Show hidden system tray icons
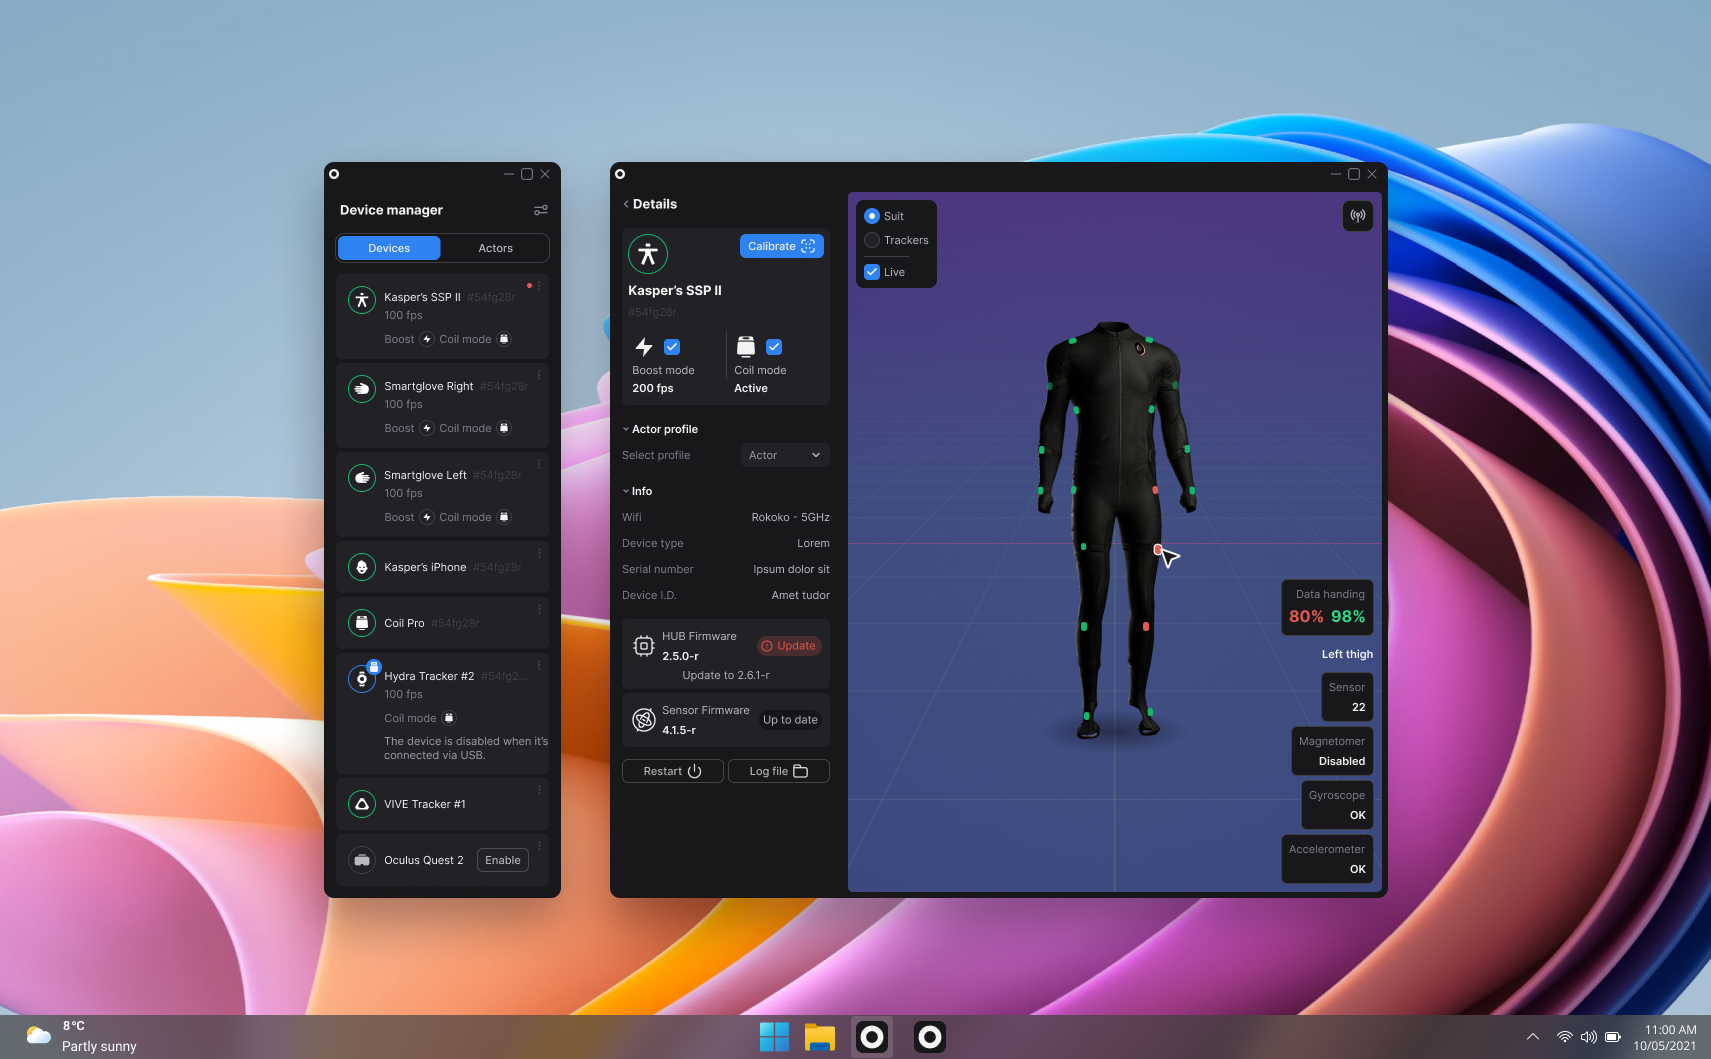 pos(1532,1037)
